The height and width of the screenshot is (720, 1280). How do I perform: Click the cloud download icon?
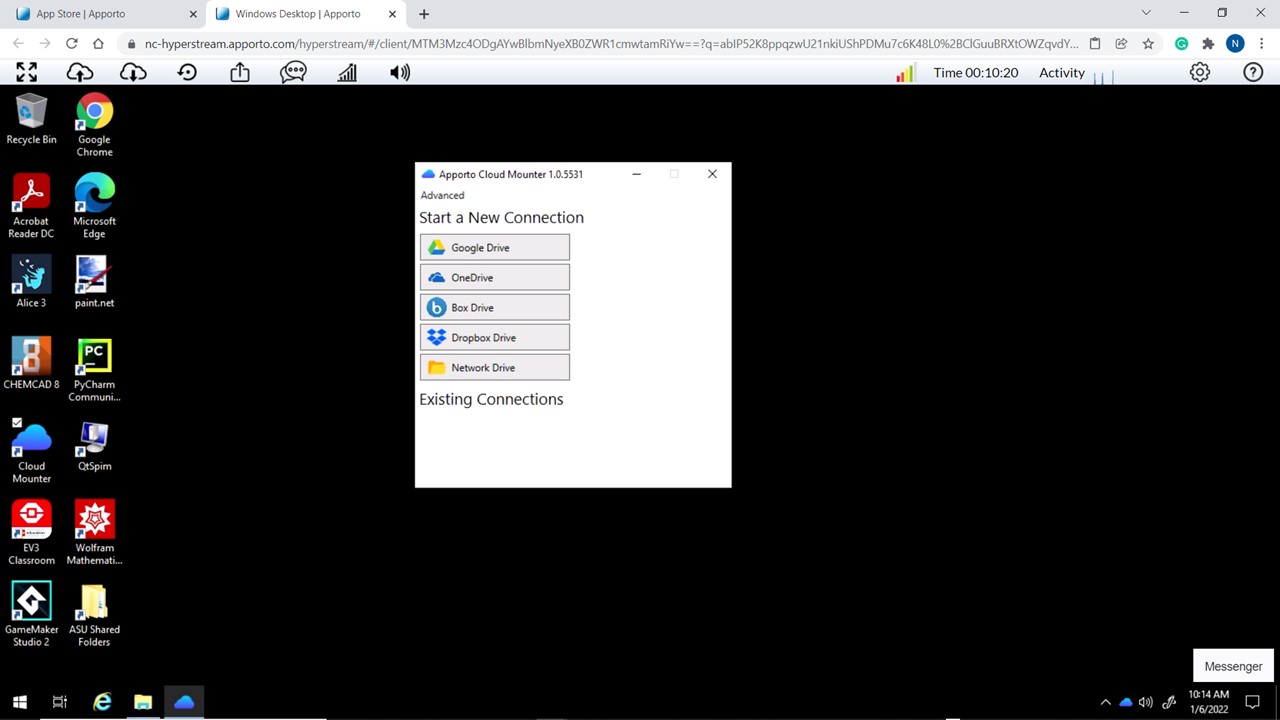coord(133,72)
